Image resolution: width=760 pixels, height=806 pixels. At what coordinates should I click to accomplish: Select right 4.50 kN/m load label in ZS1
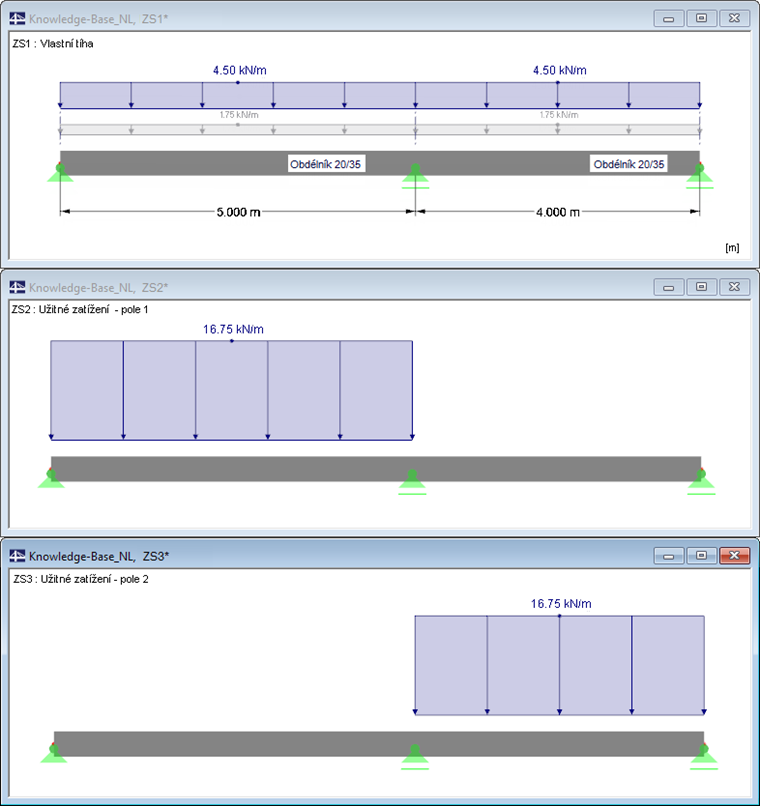[560, 70]
